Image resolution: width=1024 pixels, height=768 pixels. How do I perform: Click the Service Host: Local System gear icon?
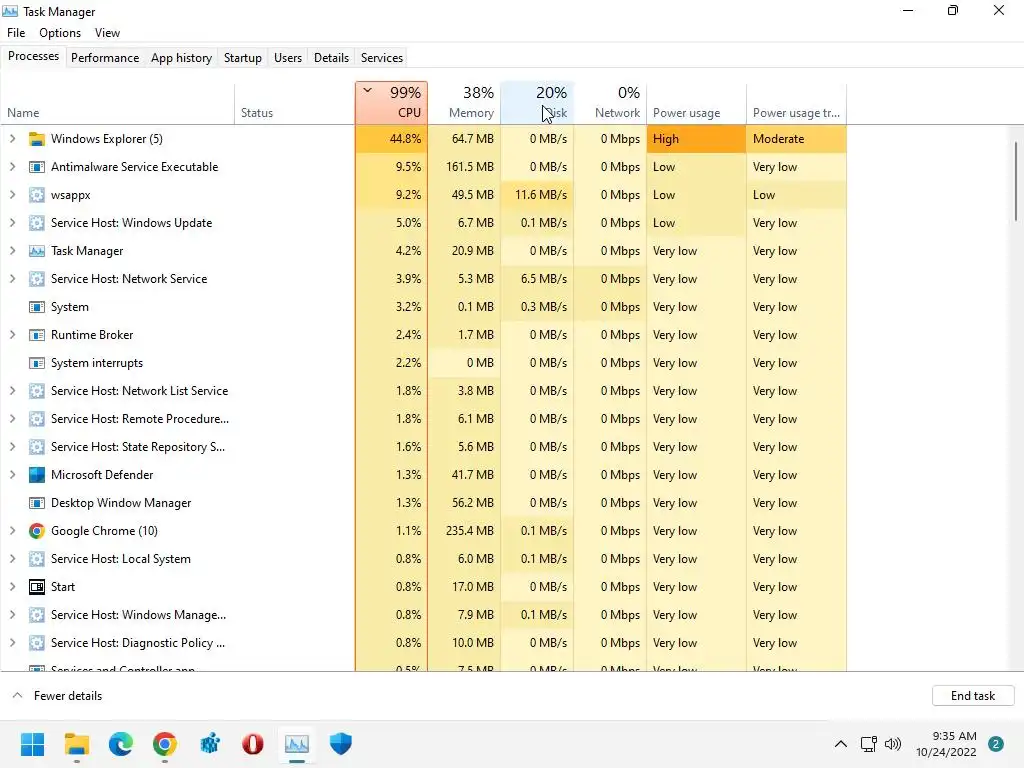[x=37, y=559]
